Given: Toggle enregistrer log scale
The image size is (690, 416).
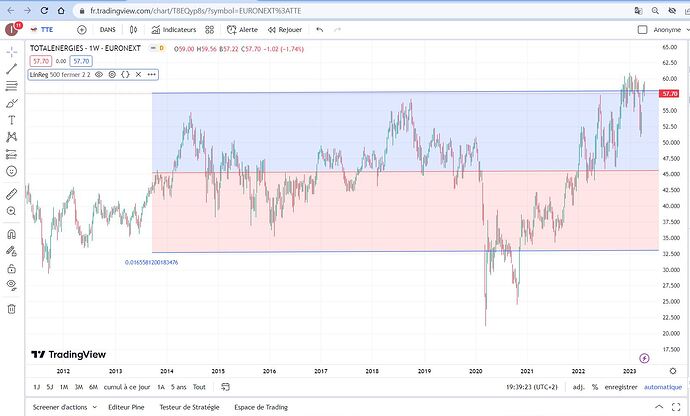Looking at the screenshot, I should click(x=621, y=387).
